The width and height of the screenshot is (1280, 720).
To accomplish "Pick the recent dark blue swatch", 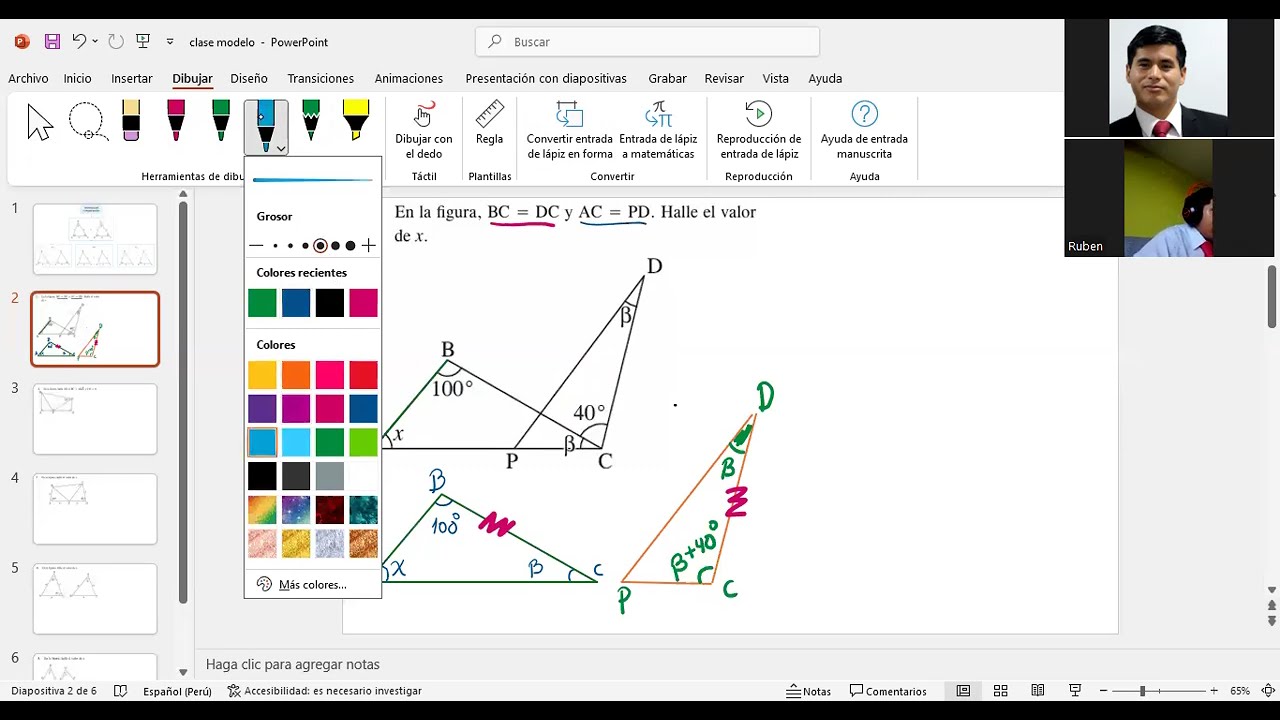I will coord(296,303).
